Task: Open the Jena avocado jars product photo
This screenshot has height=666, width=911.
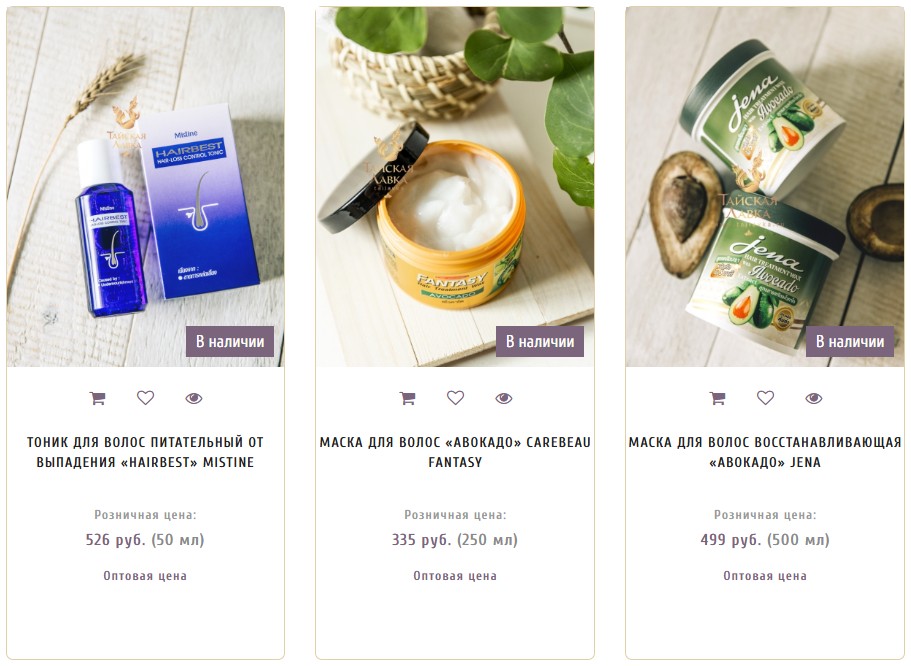Action: pyautogui.click(x=765, y=187)
